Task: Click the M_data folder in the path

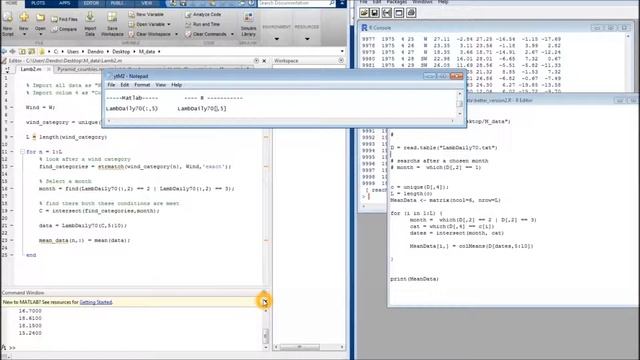Action: [147, 51]
